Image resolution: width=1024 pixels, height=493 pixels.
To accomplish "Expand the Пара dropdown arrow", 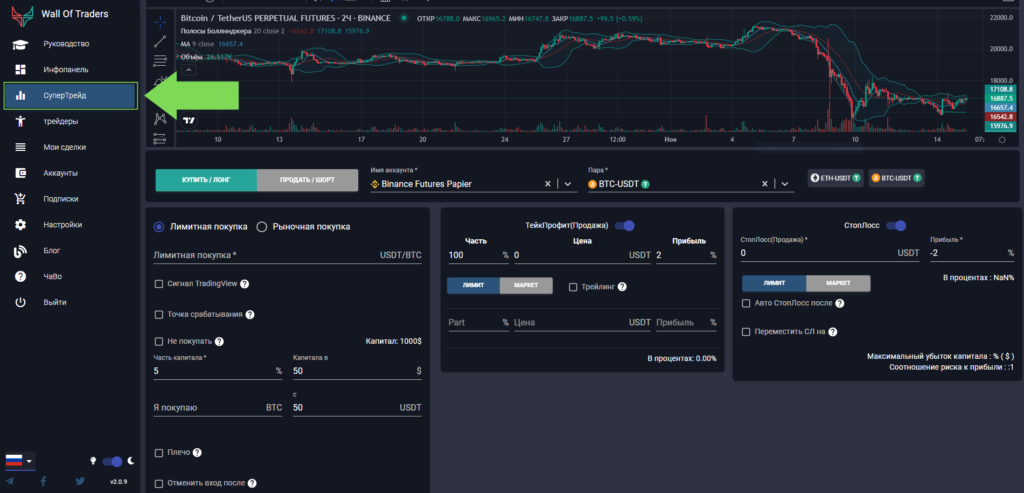I will pyautogui.click(x=784, y=184).
